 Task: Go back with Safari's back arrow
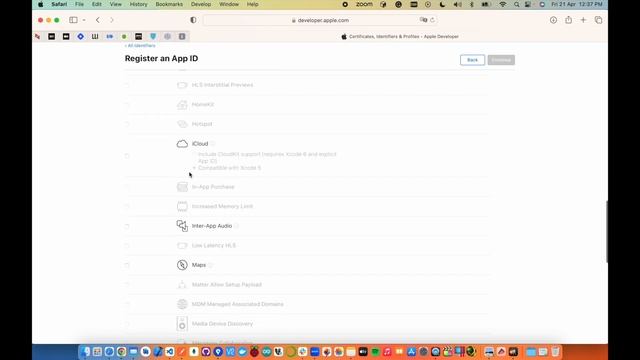[x=98, y=20]
